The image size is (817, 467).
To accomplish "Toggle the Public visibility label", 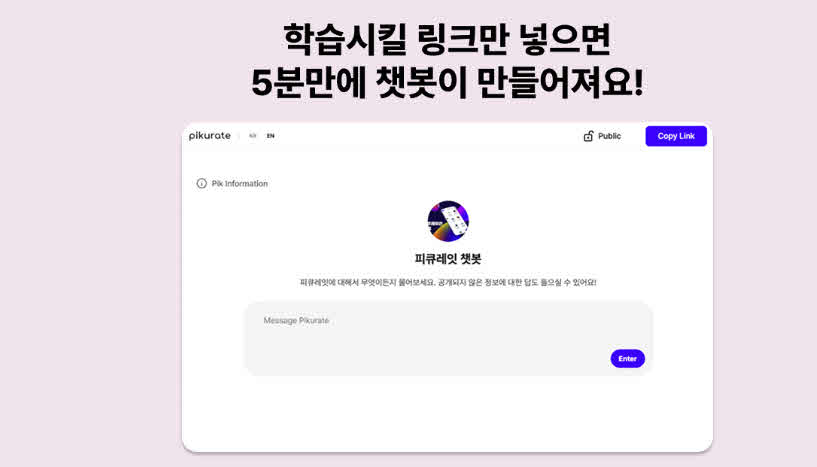I will coord(609,136).
